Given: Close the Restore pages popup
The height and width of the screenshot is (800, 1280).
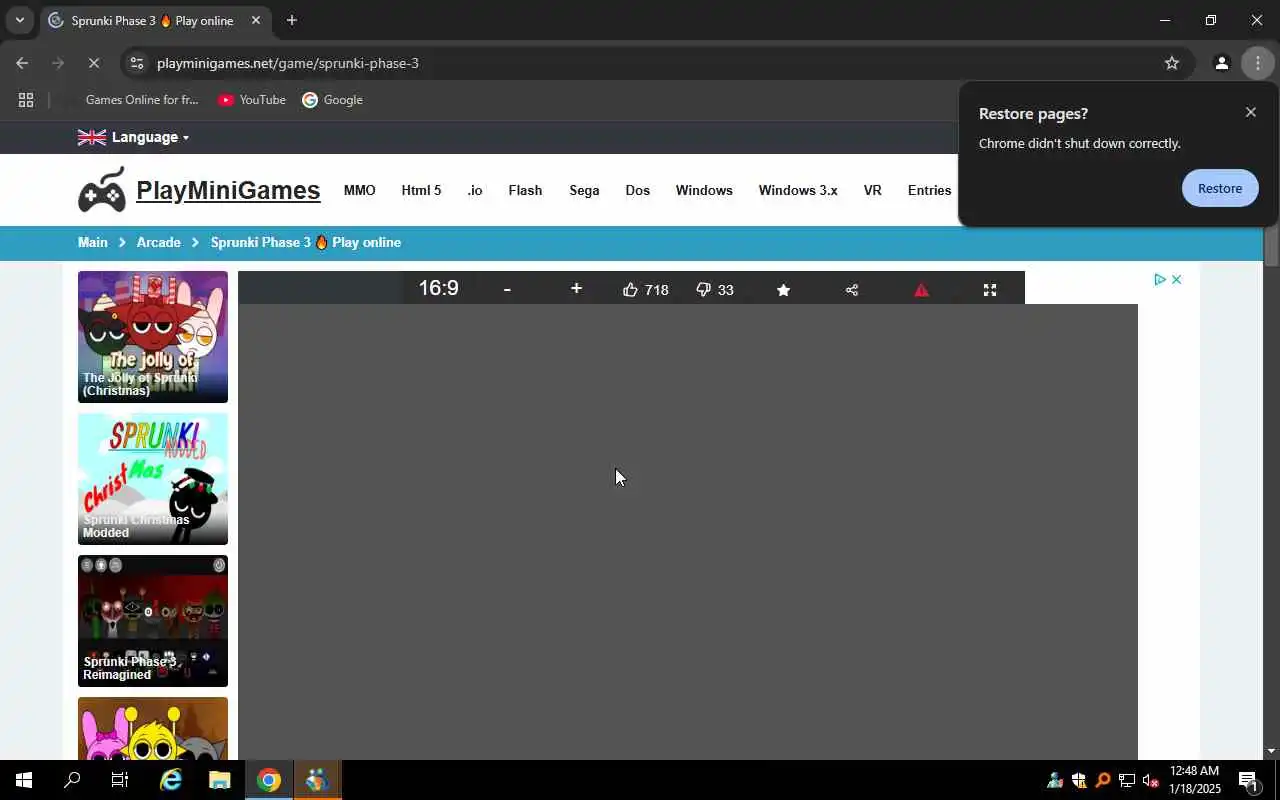Looking at the screenshot, I should pos(1250,112).
